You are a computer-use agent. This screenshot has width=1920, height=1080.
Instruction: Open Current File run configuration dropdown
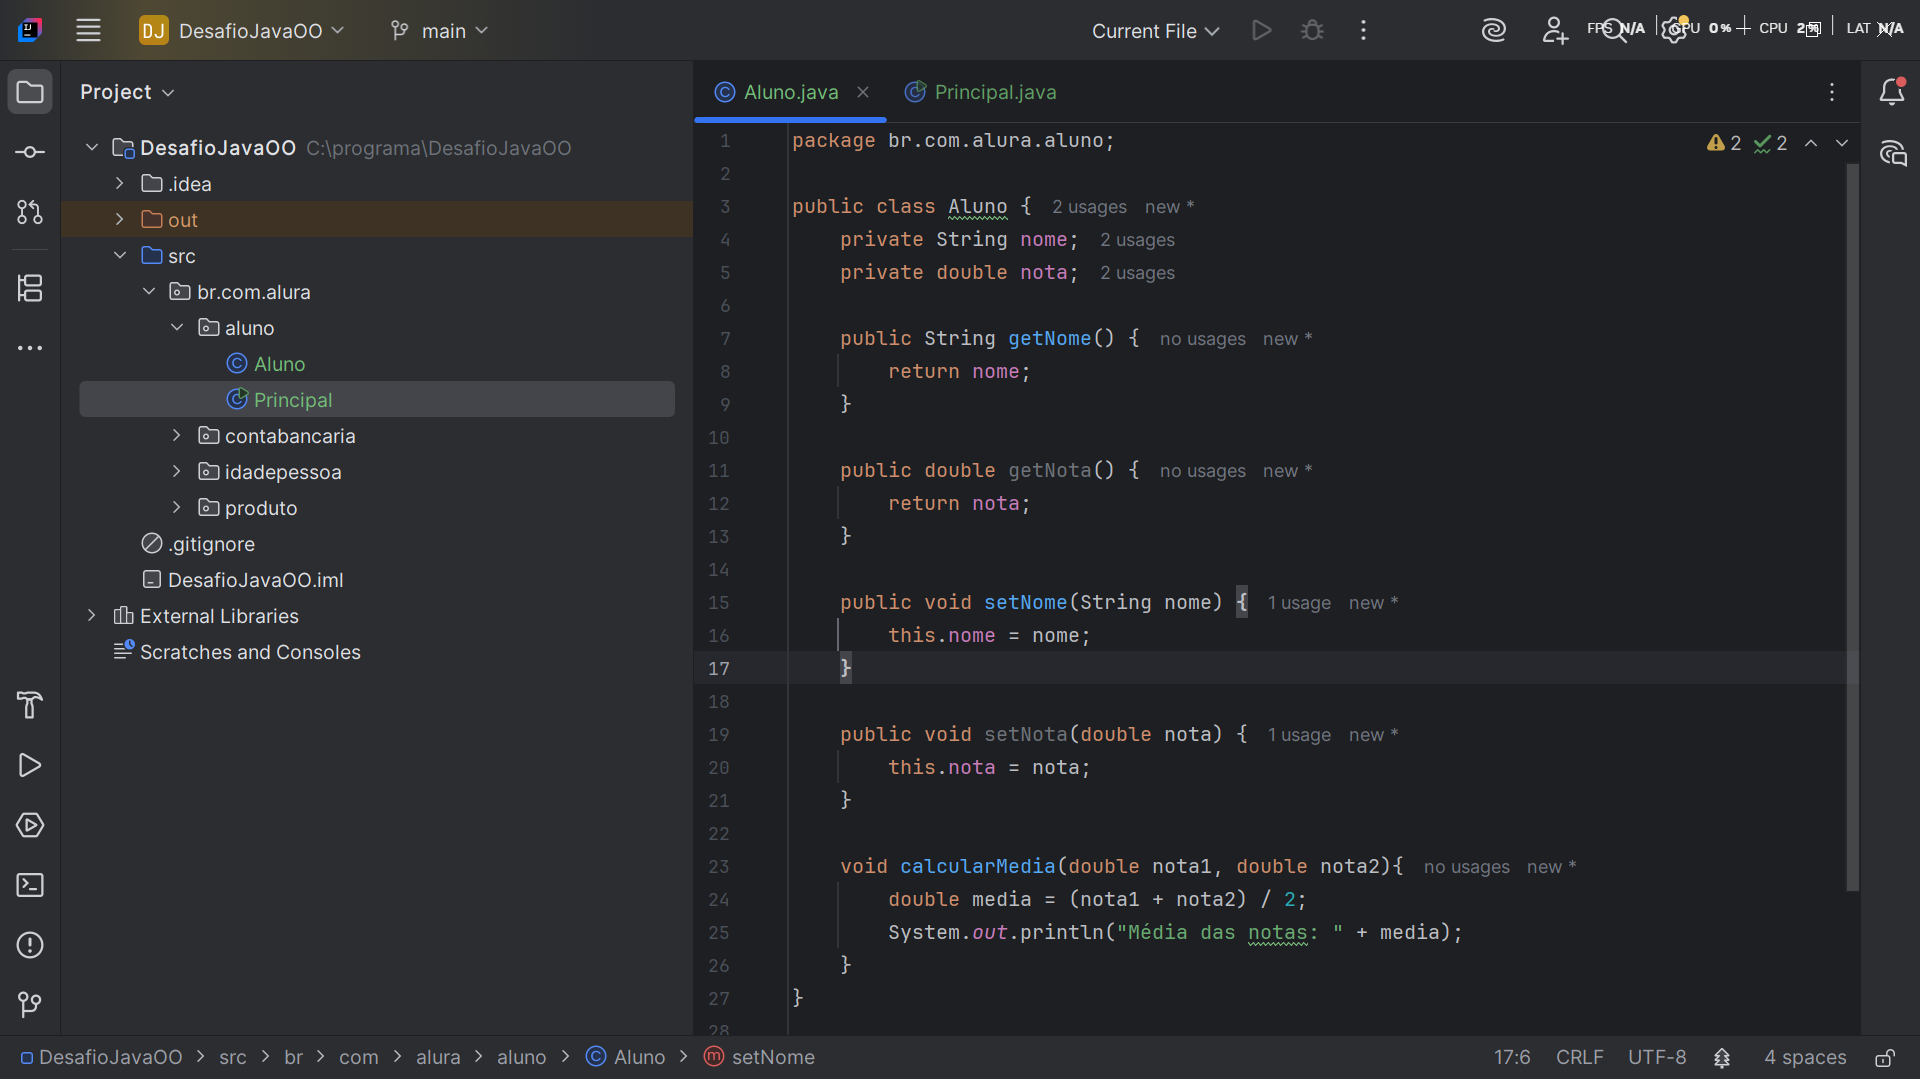(1155, 31)
